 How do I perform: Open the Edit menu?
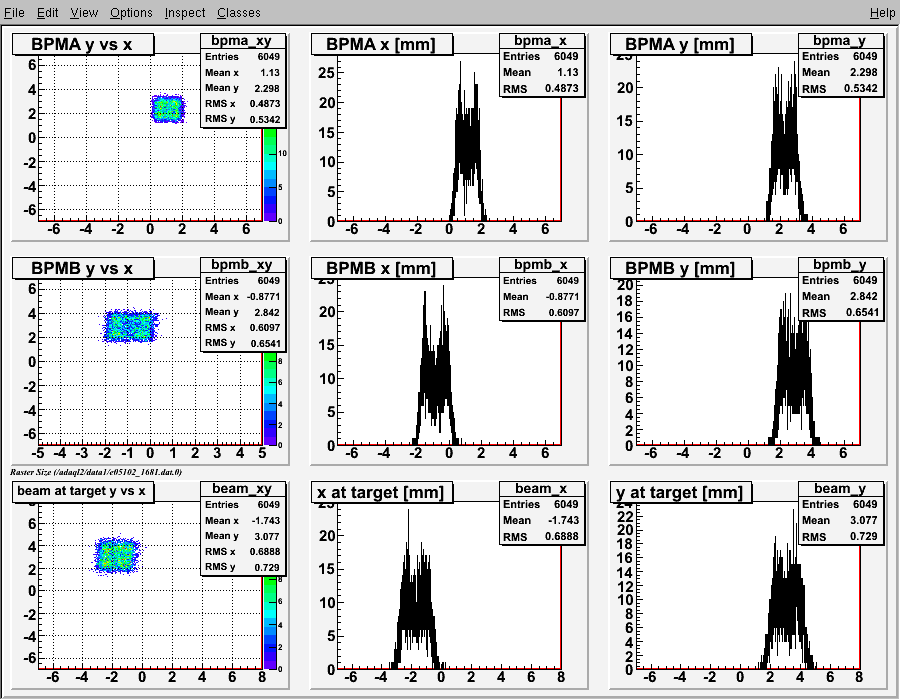[x=48, y=12]
